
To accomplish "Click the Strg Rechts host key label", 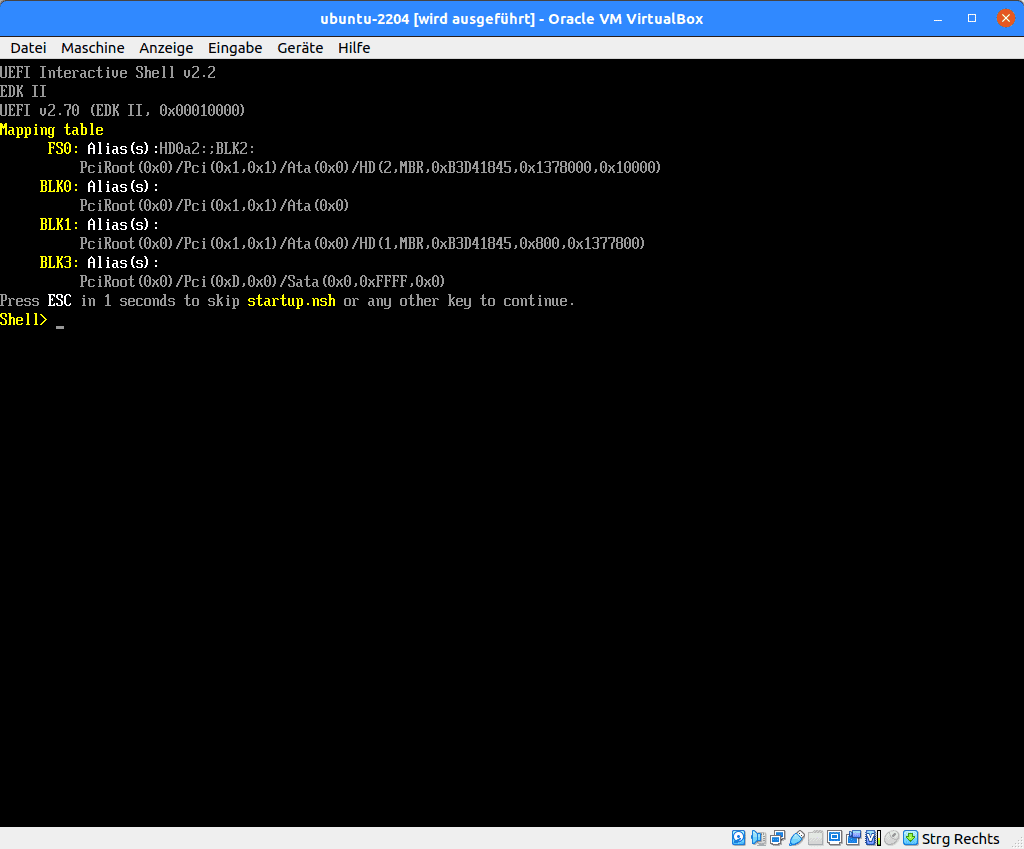I will click(960, 838).
